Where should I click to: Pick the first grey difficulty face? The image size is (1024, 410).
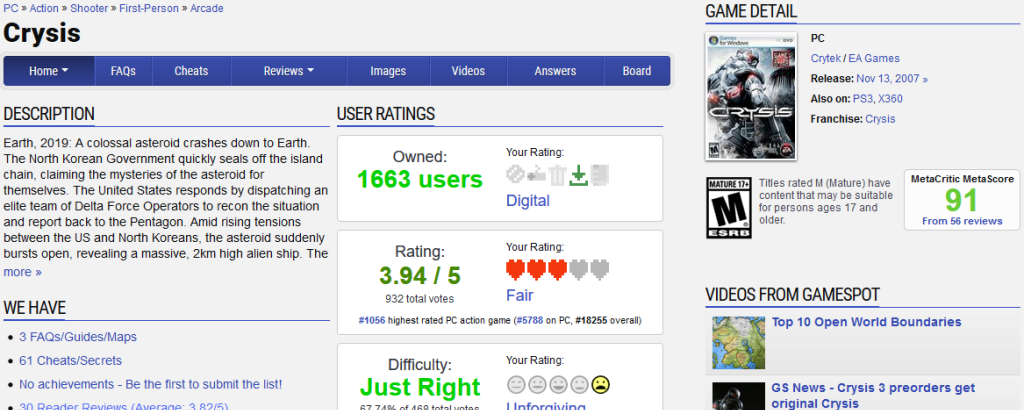click(x=516, y=385)
